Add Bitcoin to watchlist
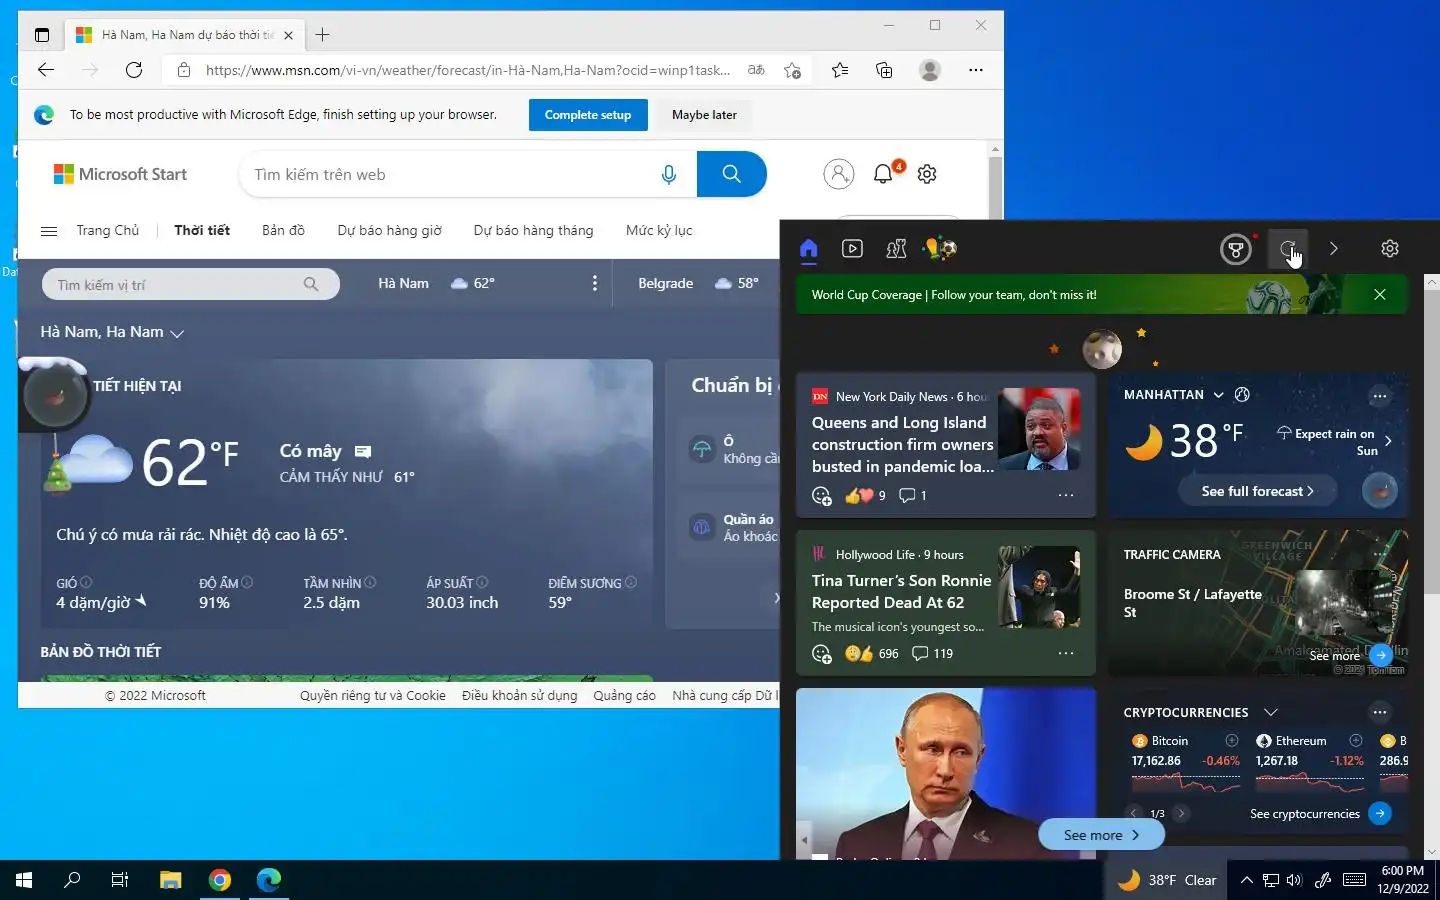1440x900 pixels. 1232,741
